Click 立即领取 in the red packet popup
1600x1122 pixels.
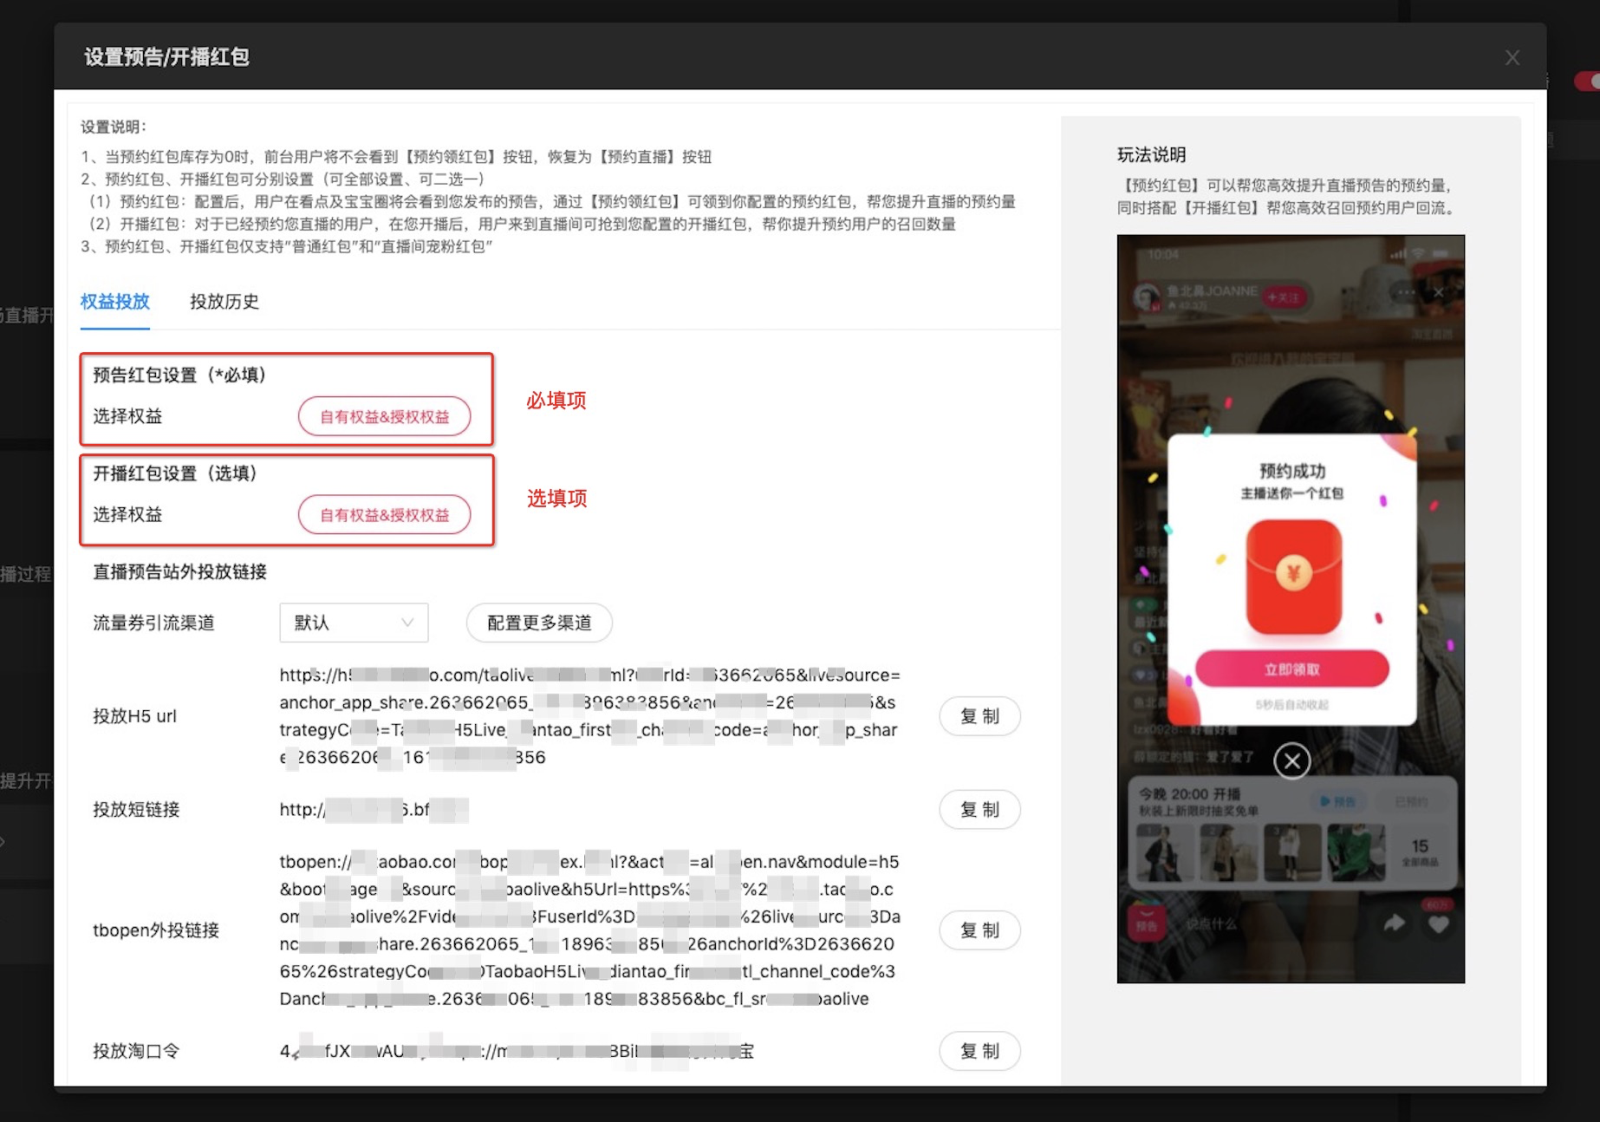pos(1293,668)
